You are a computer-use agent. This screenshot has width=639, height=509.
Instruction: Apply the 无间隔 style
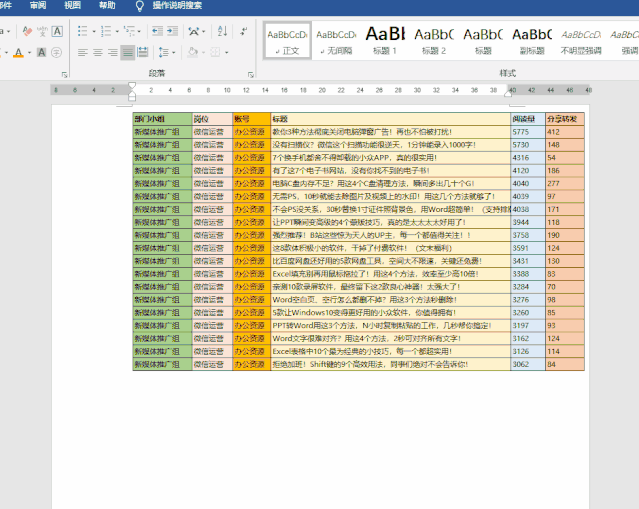[336, 41]
